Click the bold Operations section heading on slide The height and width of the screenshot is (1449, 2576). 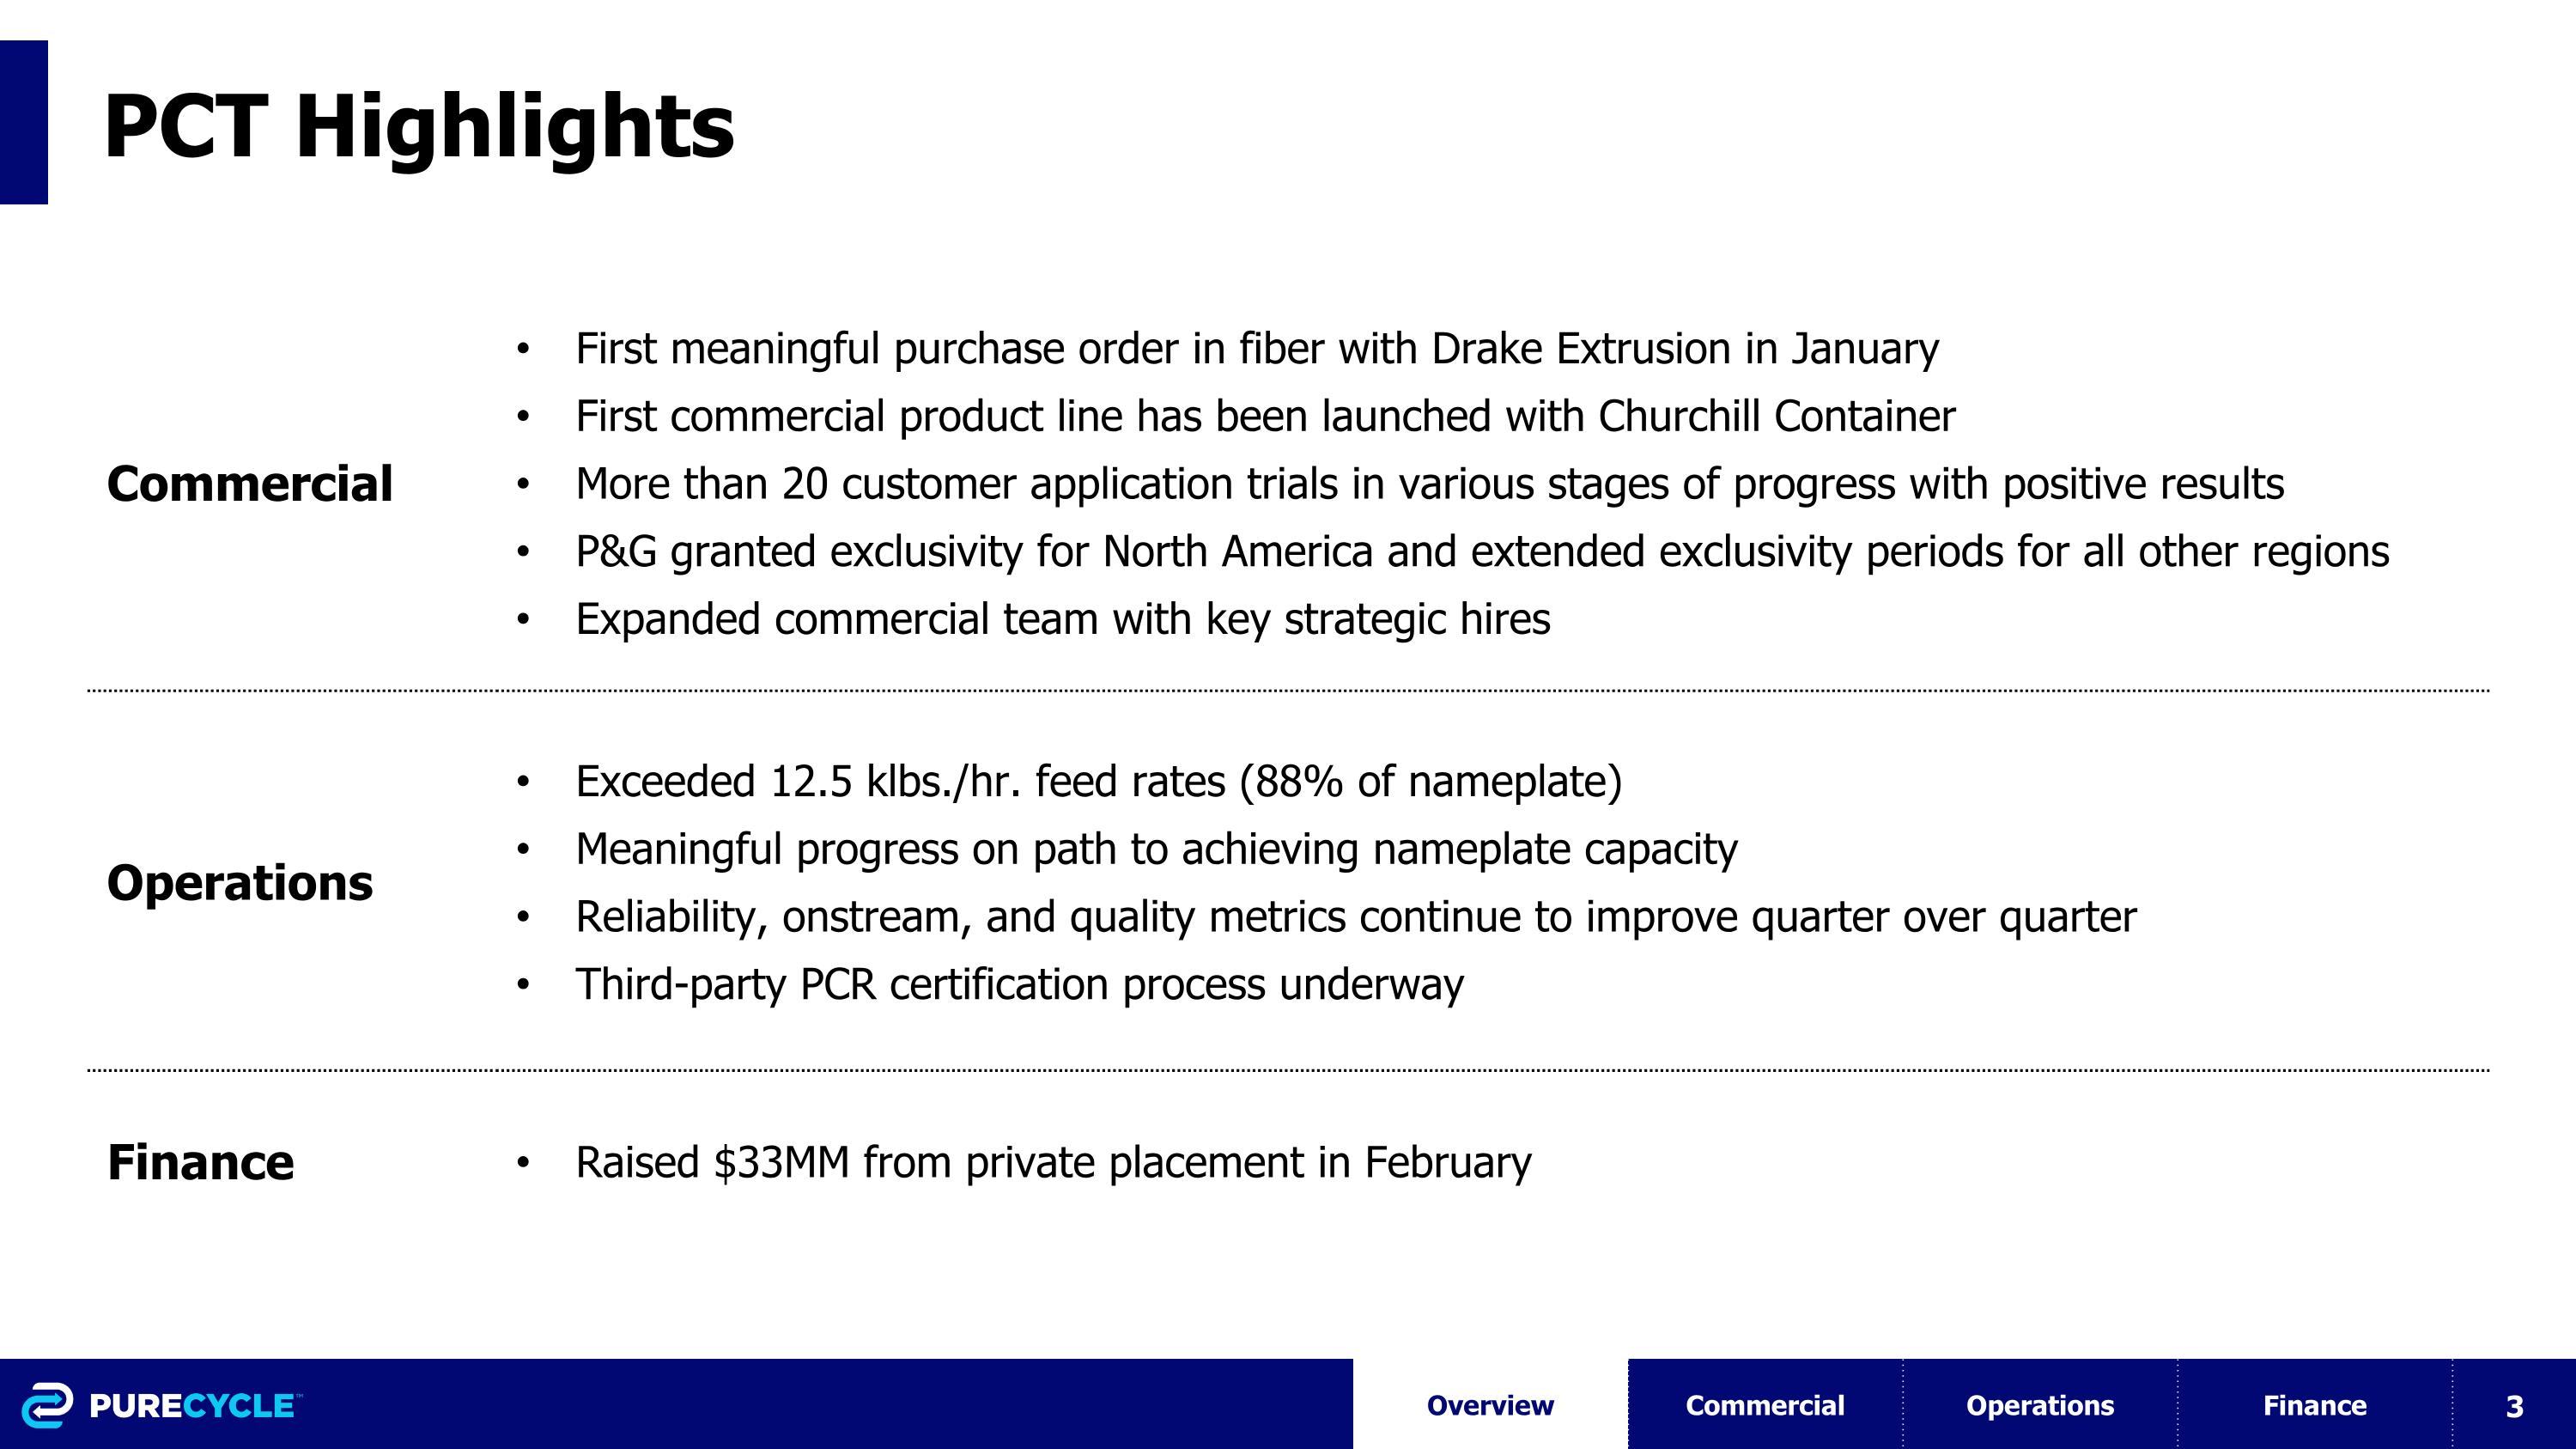tap(240, 883)
